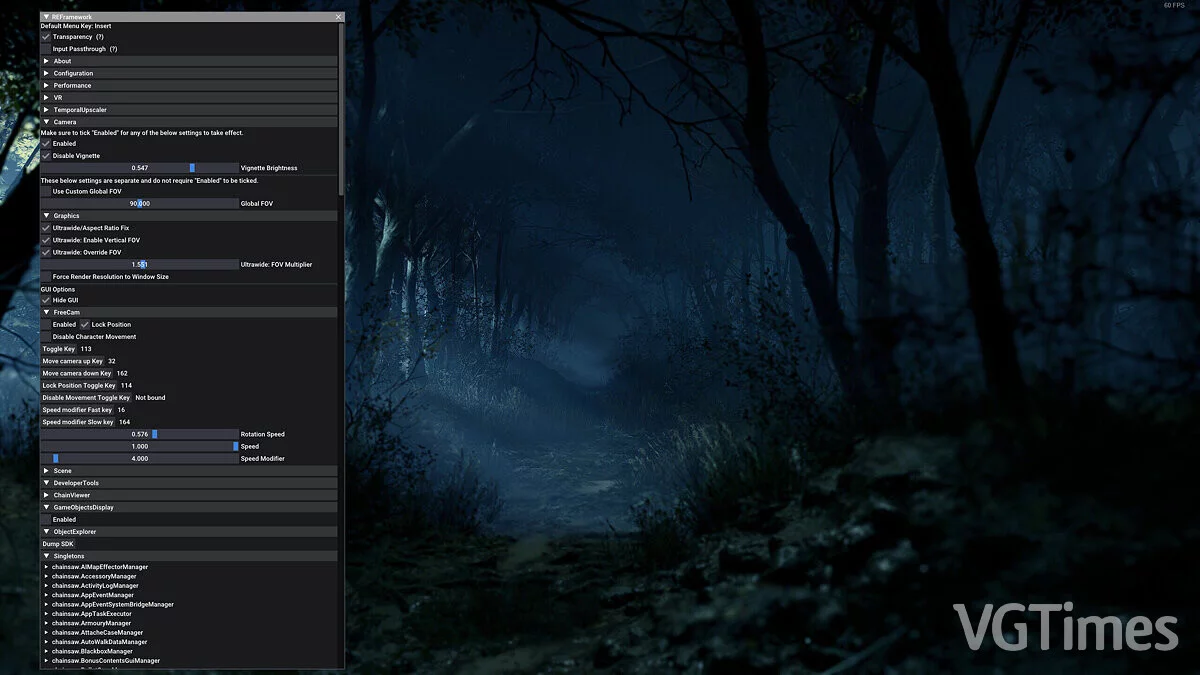Rebind the FreeCam Toggle Key
The width and height of the screenshot is (1200, 675).
tap(60, 348)
